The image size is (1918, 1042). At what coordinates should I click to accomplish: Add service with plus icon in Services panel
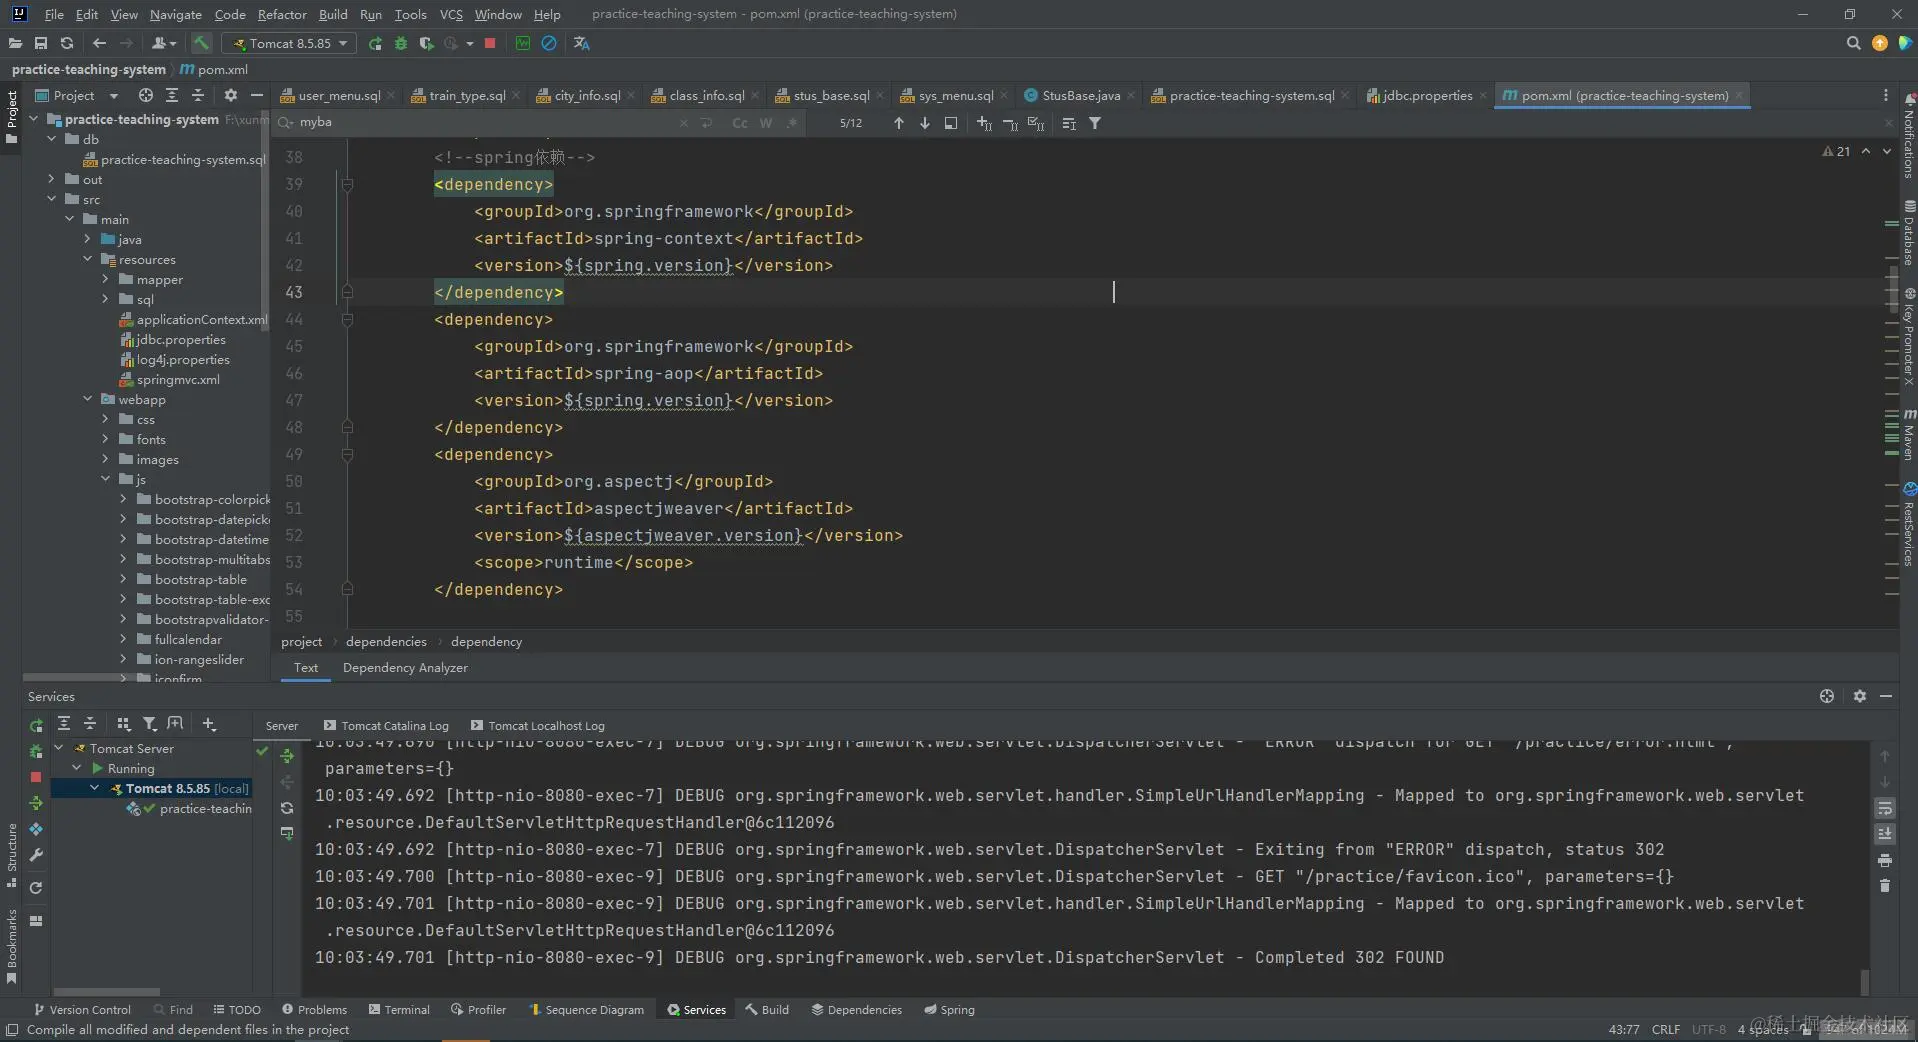[x=209, y=724]
